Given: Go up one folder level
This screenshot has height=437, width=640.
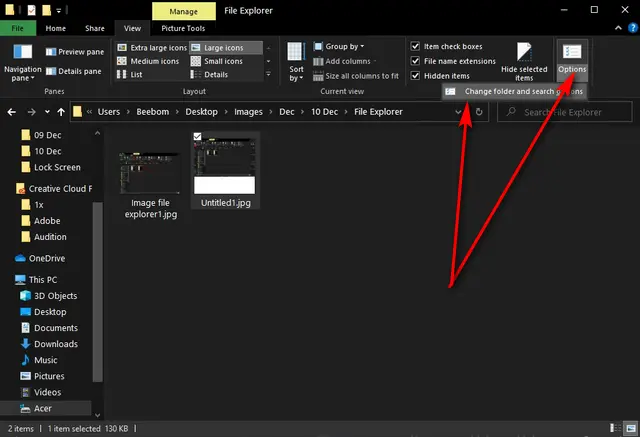Looking at the screenshot, I should click(x=61, y=112).
